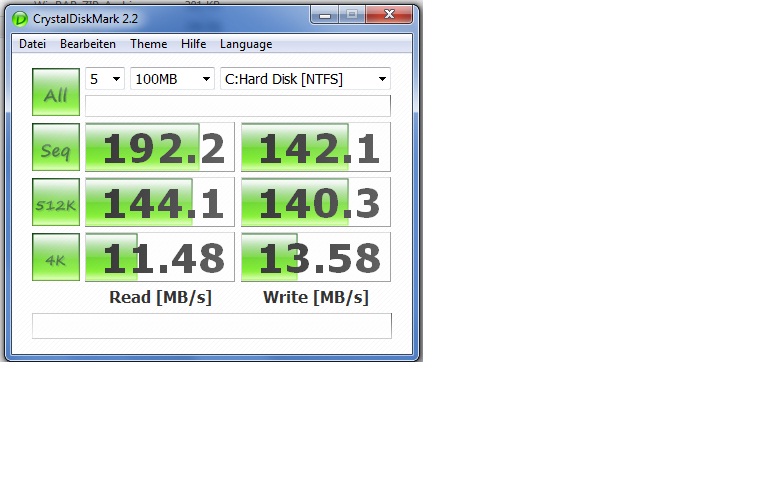
Task: Start the Seq sequential test
Action: pyautogui.click(x=56, y=147)
